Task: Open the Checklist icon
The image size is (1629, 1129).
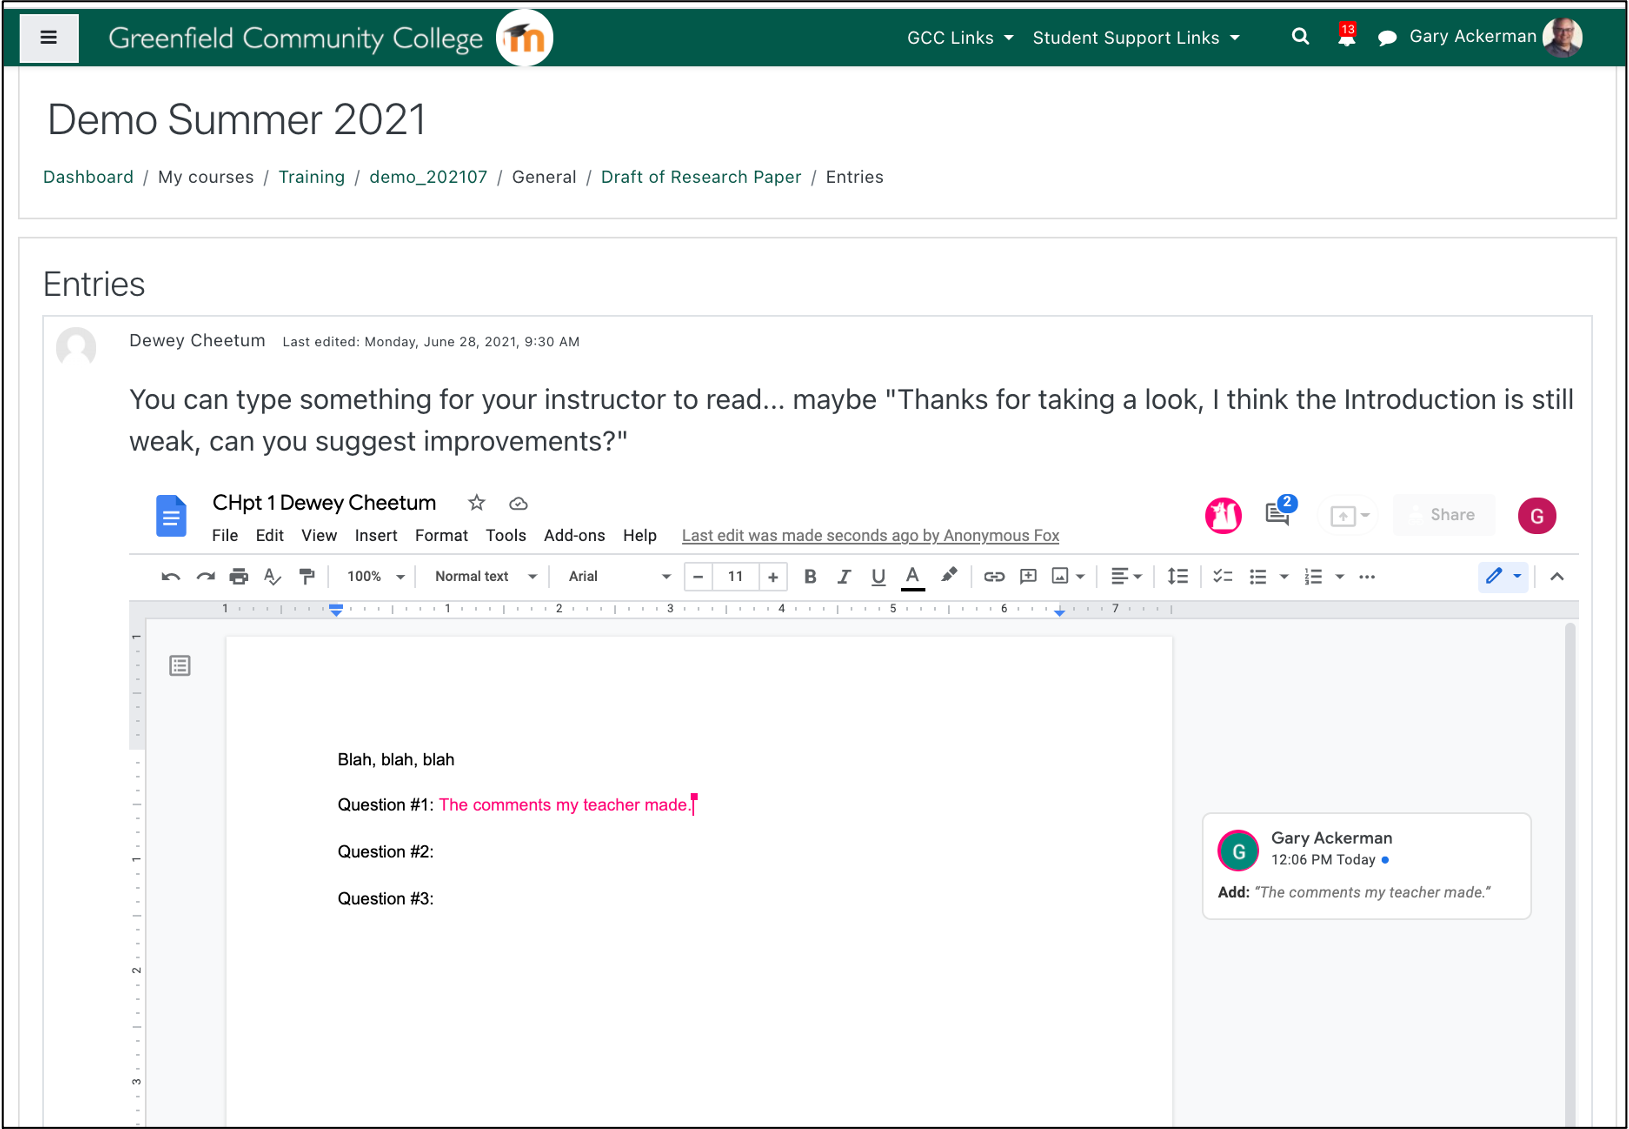Action: pyautogui.click(x=1222, y=576)
